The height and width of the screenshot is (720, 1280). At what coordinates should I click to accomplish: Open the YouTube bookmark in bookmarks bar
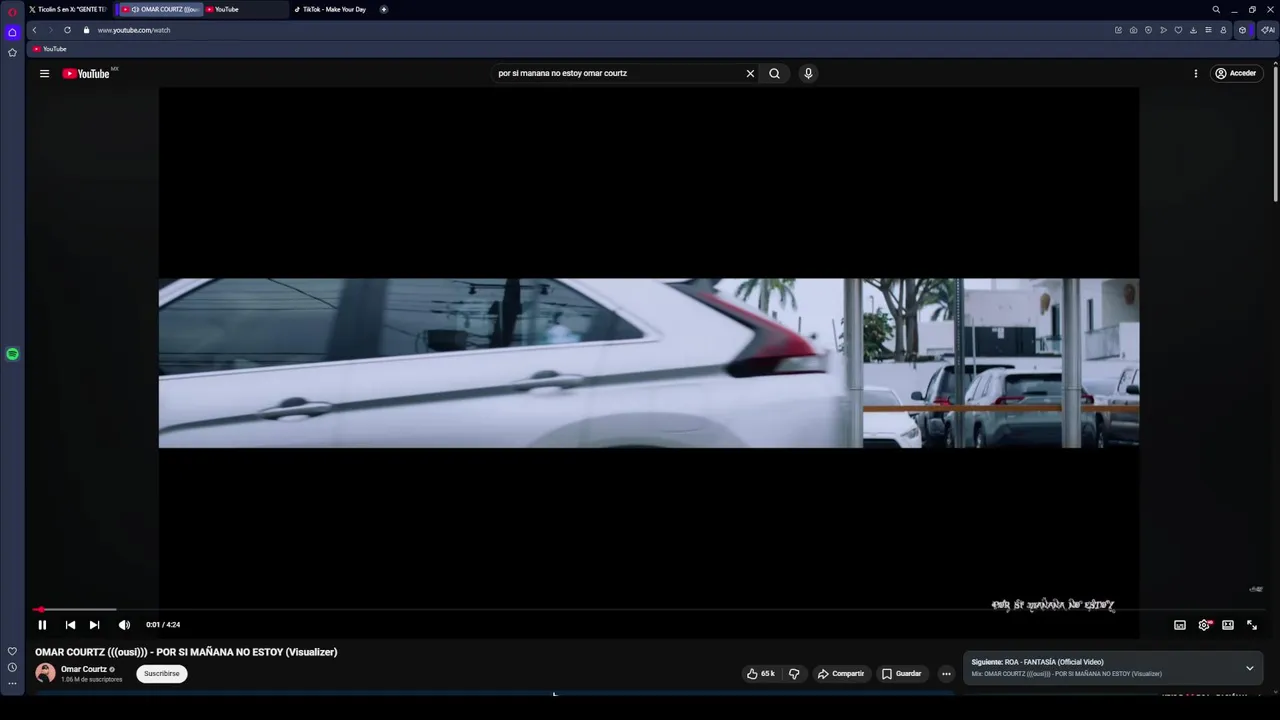[49, 49]
